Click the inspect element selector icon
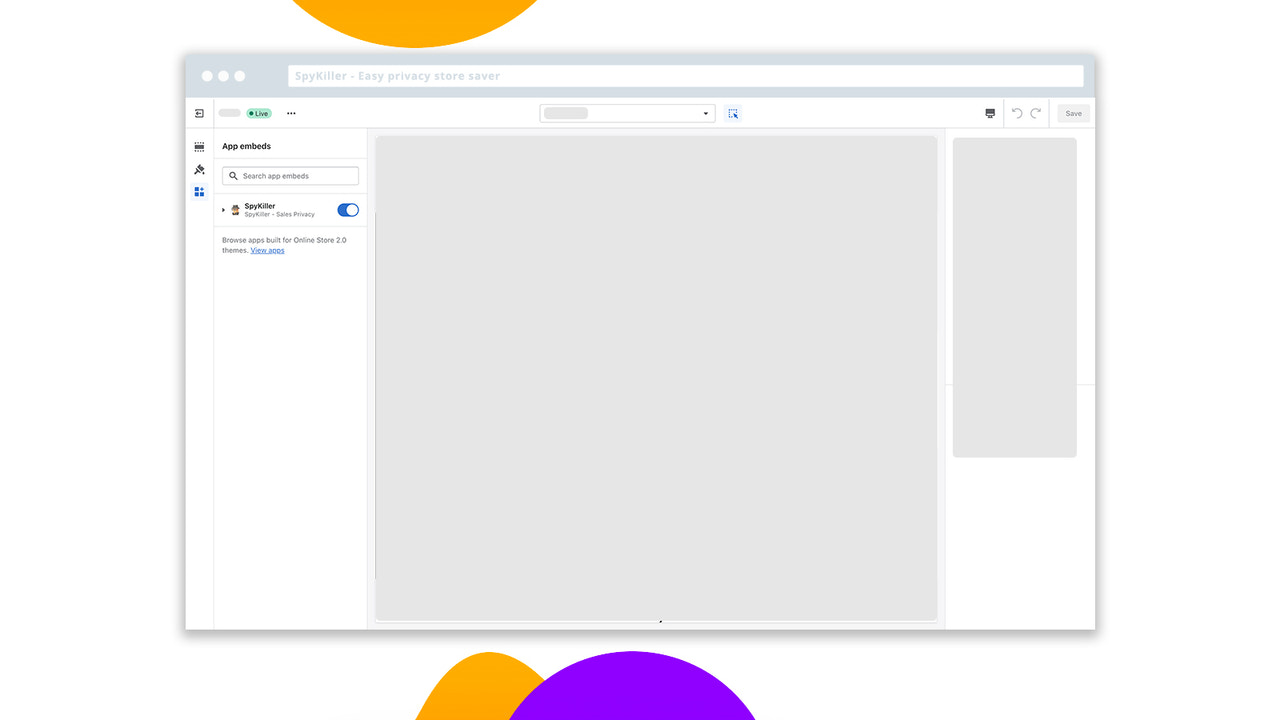 click(x=733, y=113)
